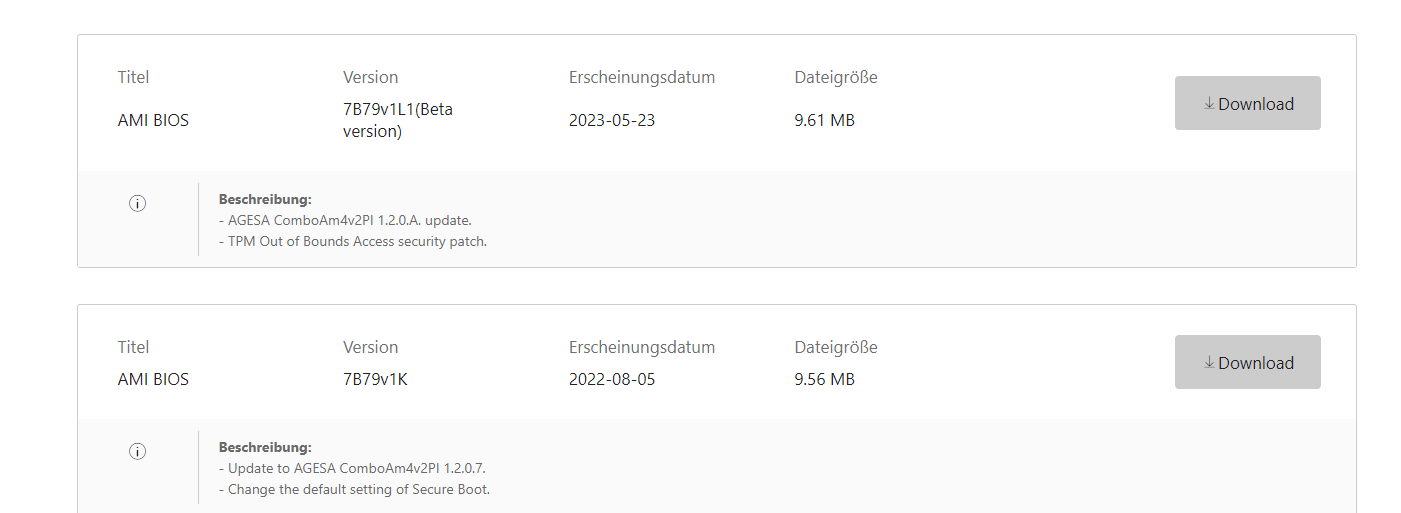Click the Beschreibung heading of the beta entry
This screenshot has height=513, width=1401.
click(265, 199)
